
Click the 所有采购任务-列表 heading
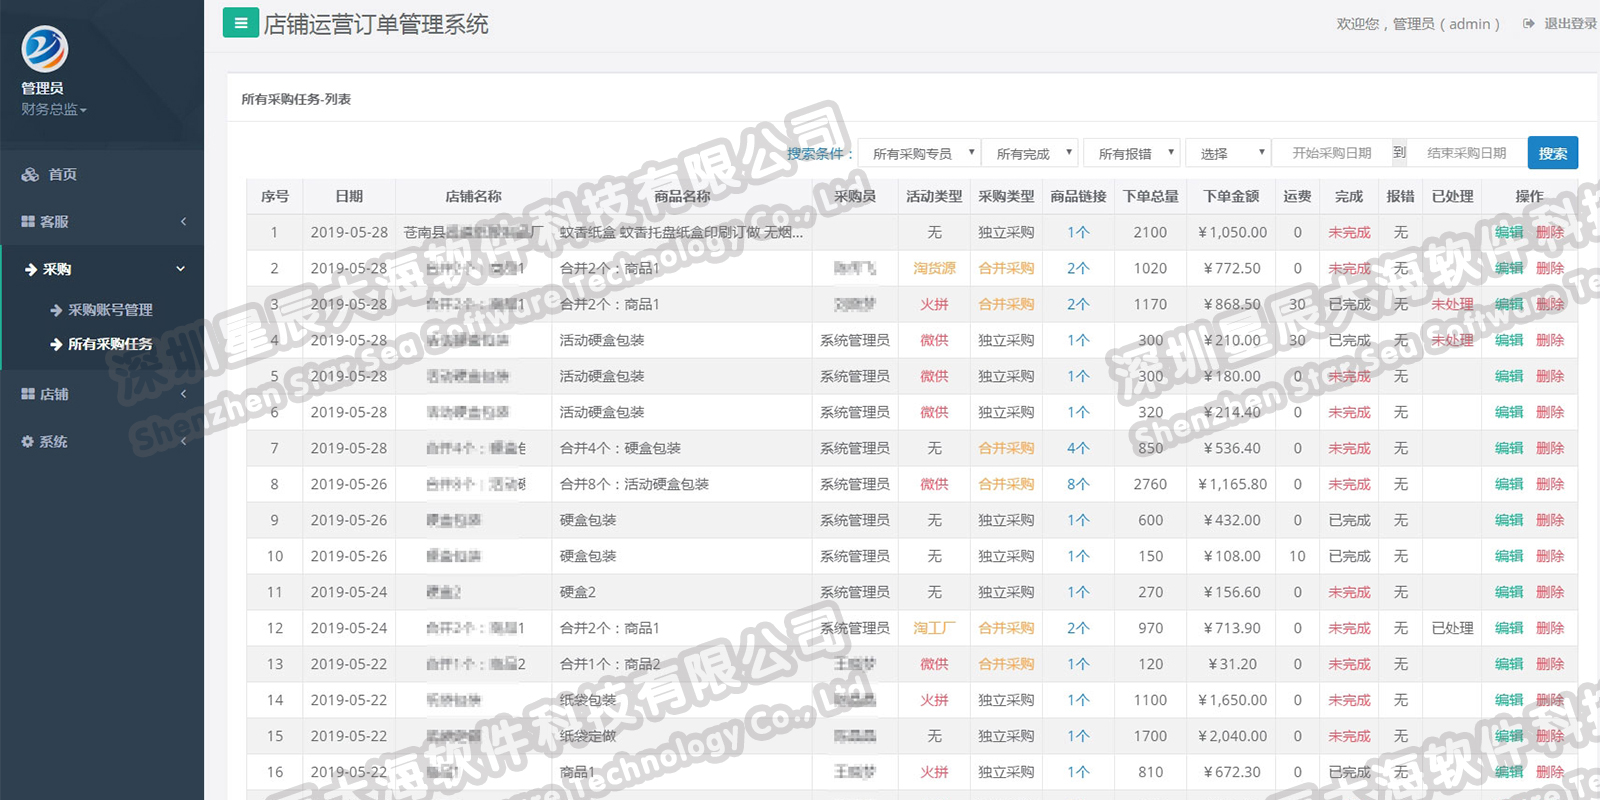click(x=296, y=99)
